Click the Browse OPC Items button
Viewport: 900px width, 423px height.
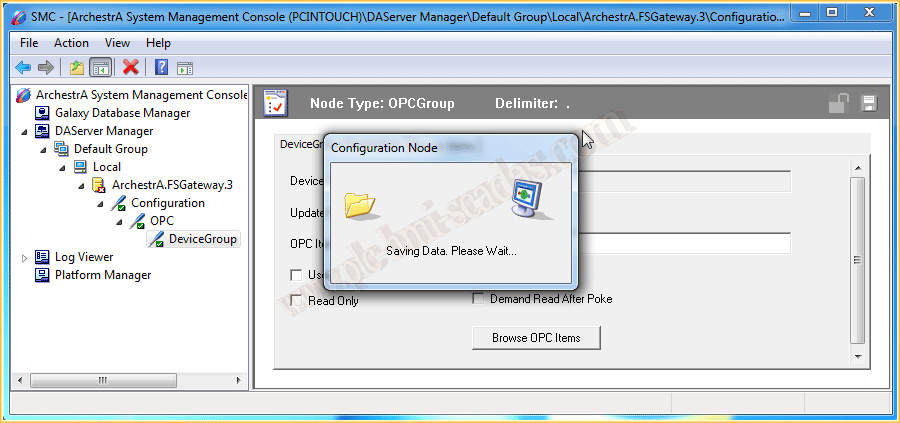(536, 338)
